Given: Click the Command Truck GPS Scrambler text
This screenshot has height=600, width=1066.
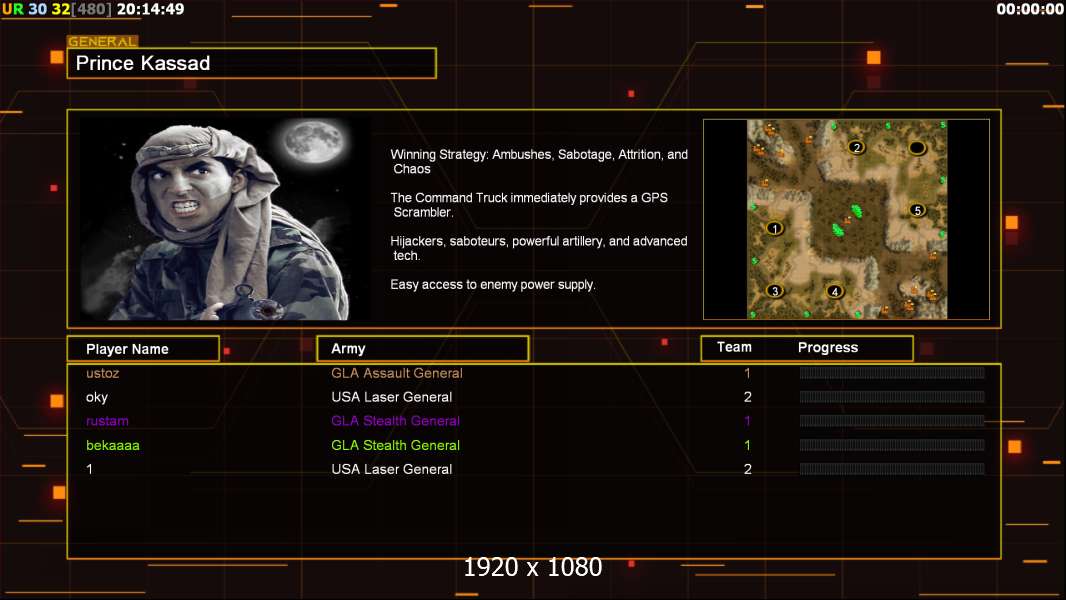Looking at the screenshot, I should [529, 205].
